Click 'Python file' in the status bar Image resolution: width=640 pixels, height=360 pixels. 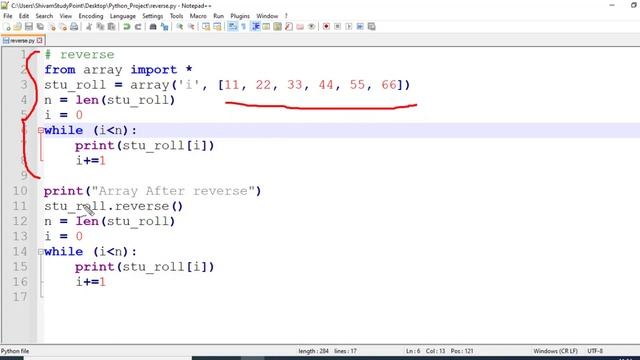(x=15, y=351)
